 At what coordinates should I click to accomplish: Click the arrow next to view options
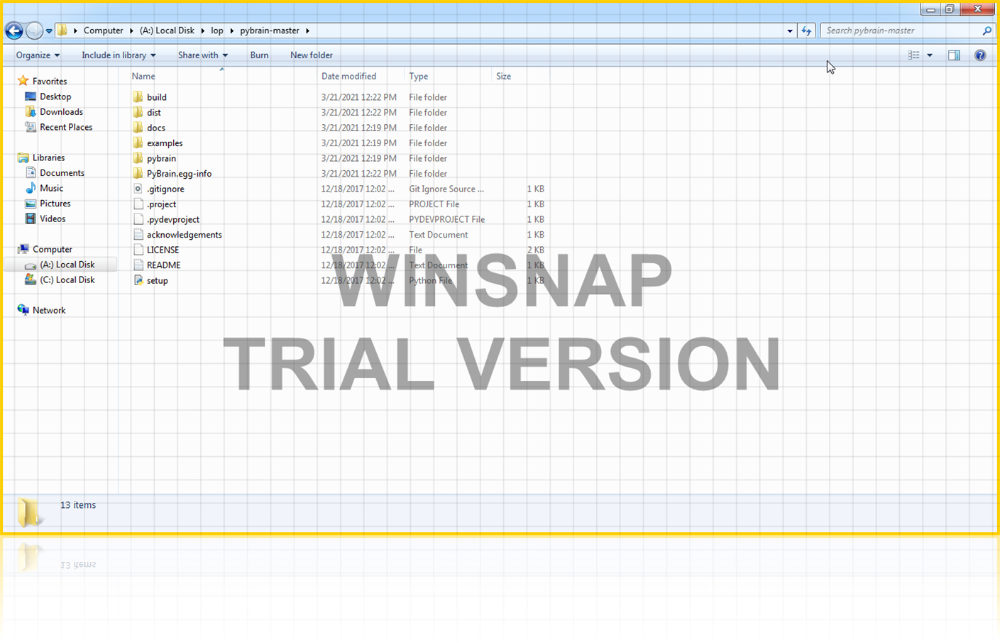[930, 56]
